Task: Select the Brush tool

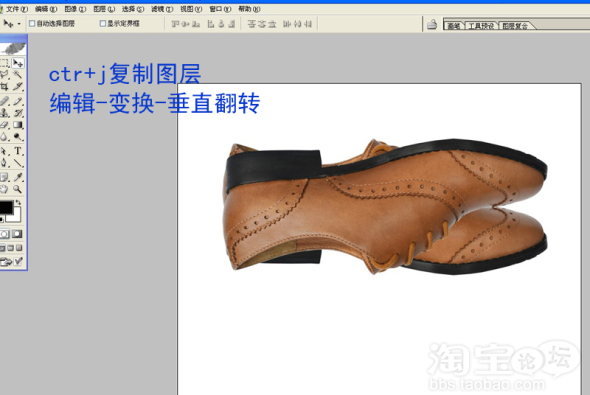Action: 18,101
